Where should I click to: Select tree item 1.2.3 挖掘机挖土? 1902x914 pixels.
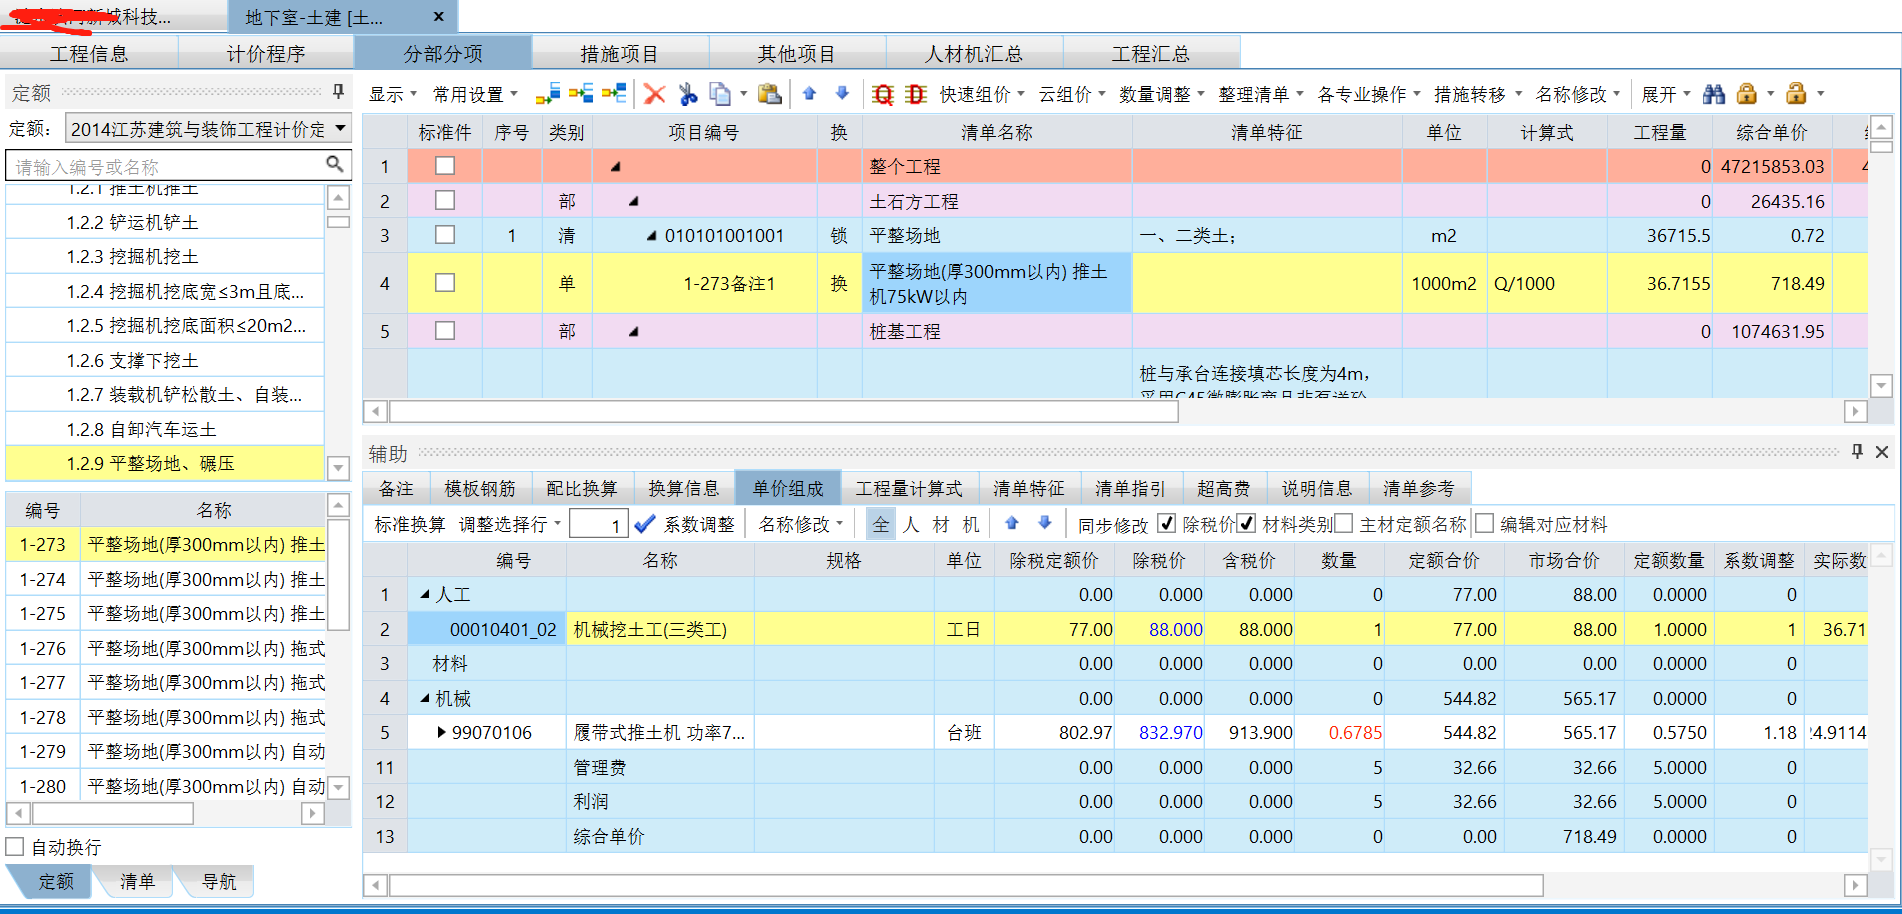click(165, 257)
